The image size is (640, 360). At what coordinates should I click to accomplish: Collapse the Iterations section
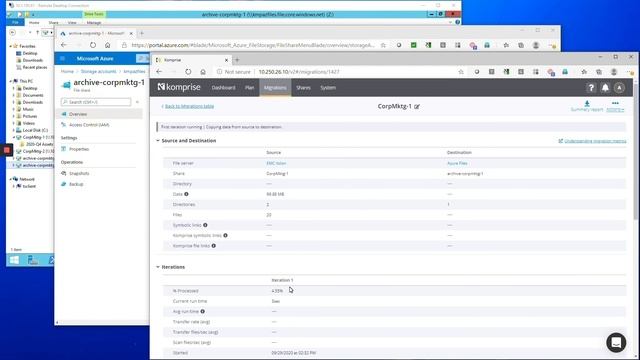[158, 267]
